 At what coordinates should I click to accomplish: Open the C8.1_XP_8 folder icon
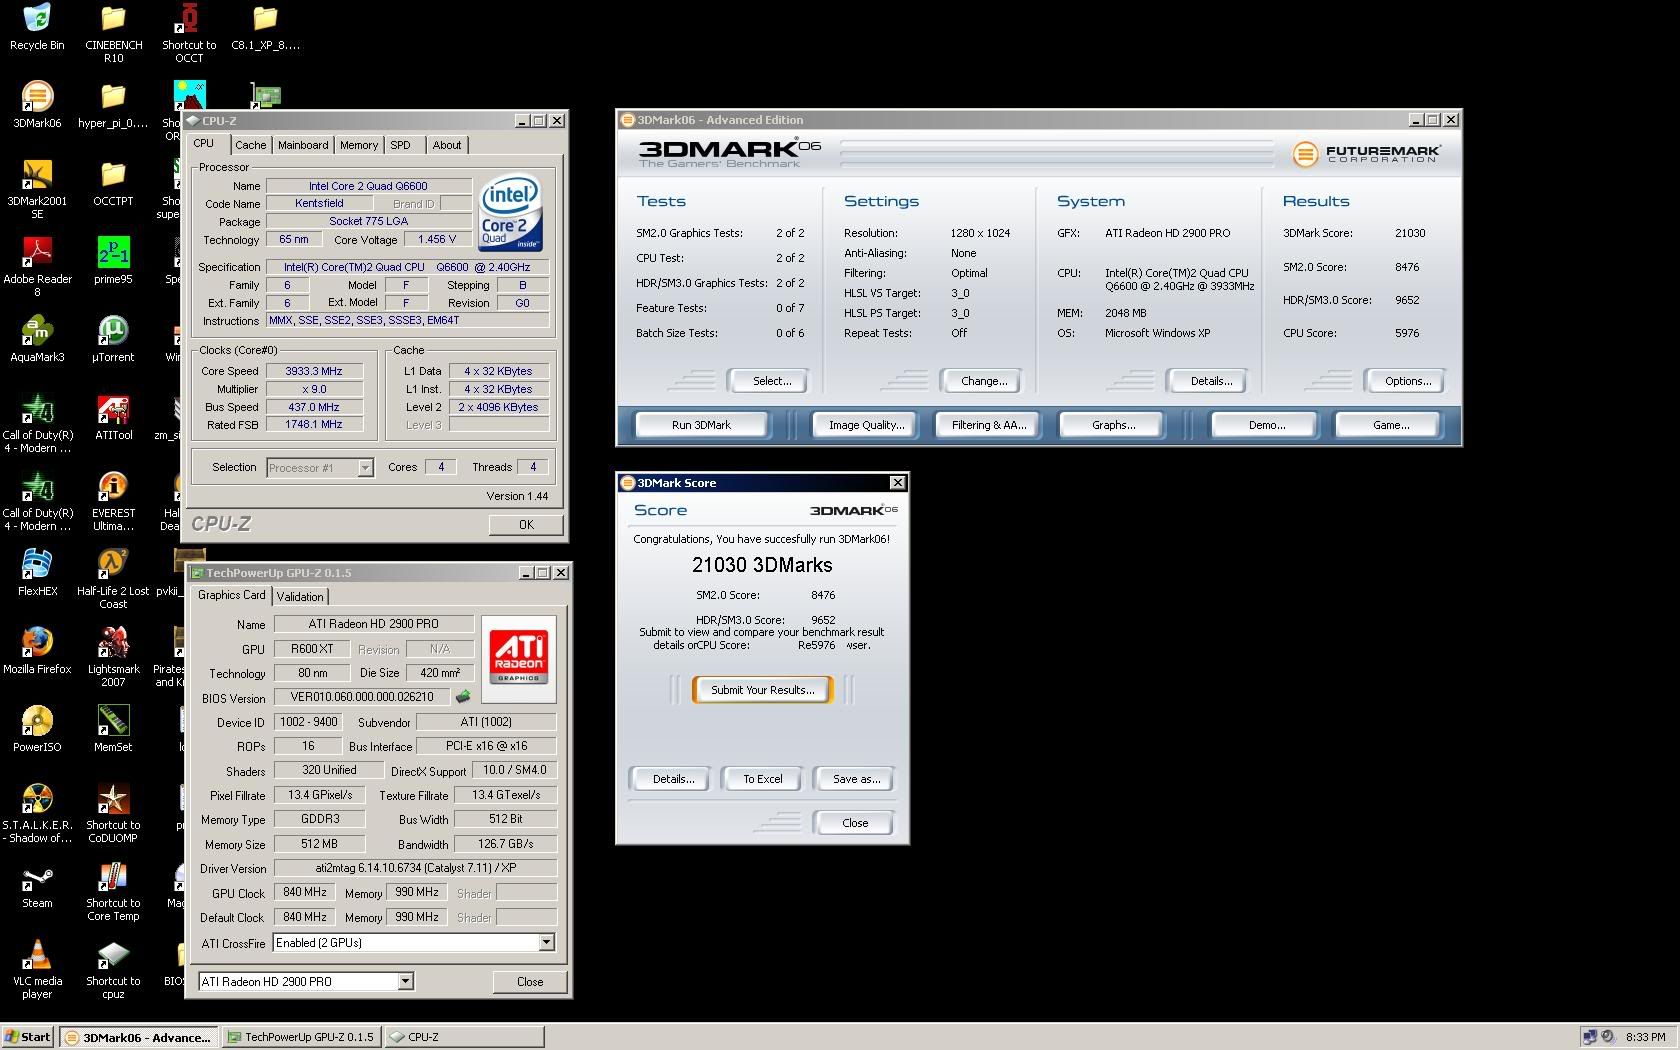coord(265,27)
